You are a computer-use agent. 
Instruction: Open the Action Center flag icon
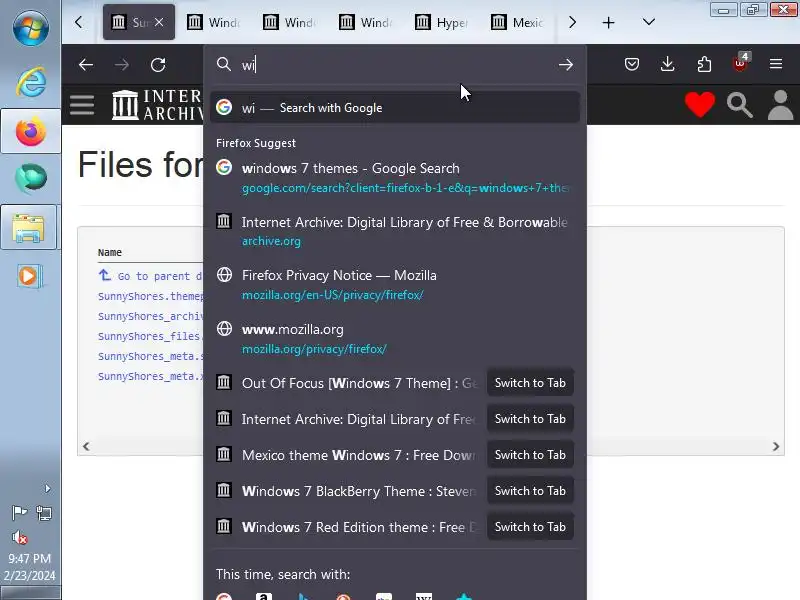(19, 512)
